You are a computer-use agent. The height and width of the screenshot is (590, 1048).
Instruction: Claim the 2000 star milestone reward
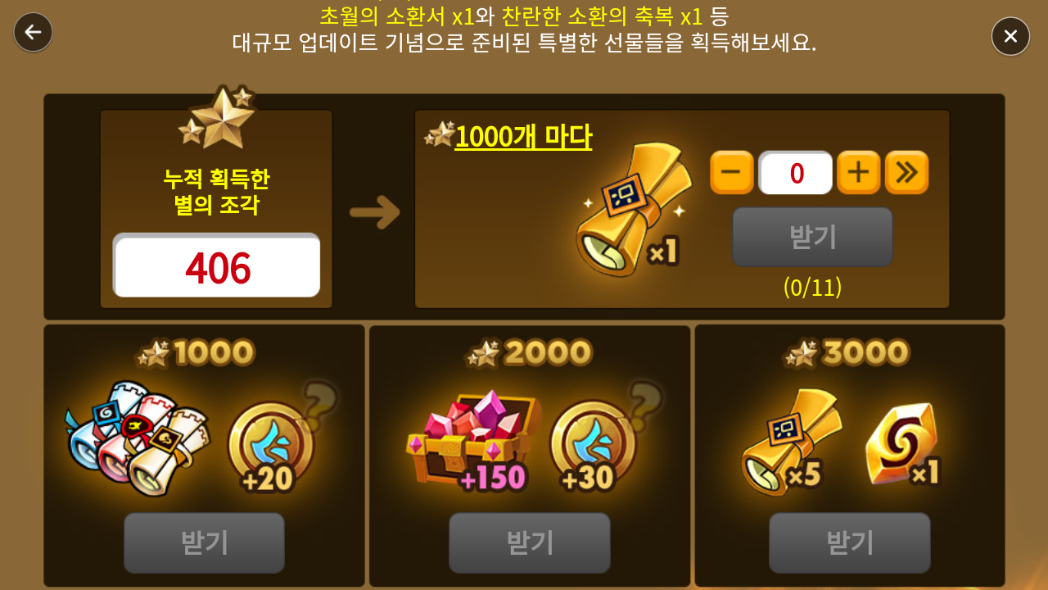[x=529, y=543]
